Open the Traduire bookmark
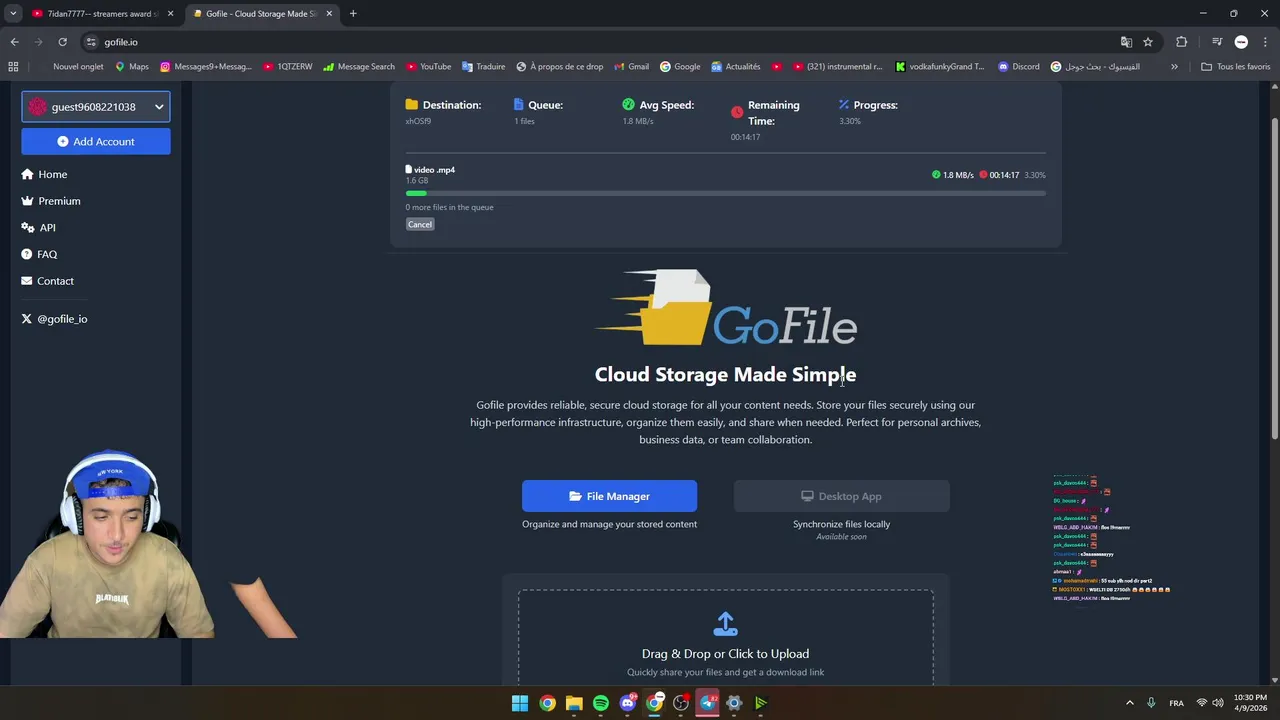The height and width of the screenshot is (720, 1280). (x=483, y=67)
